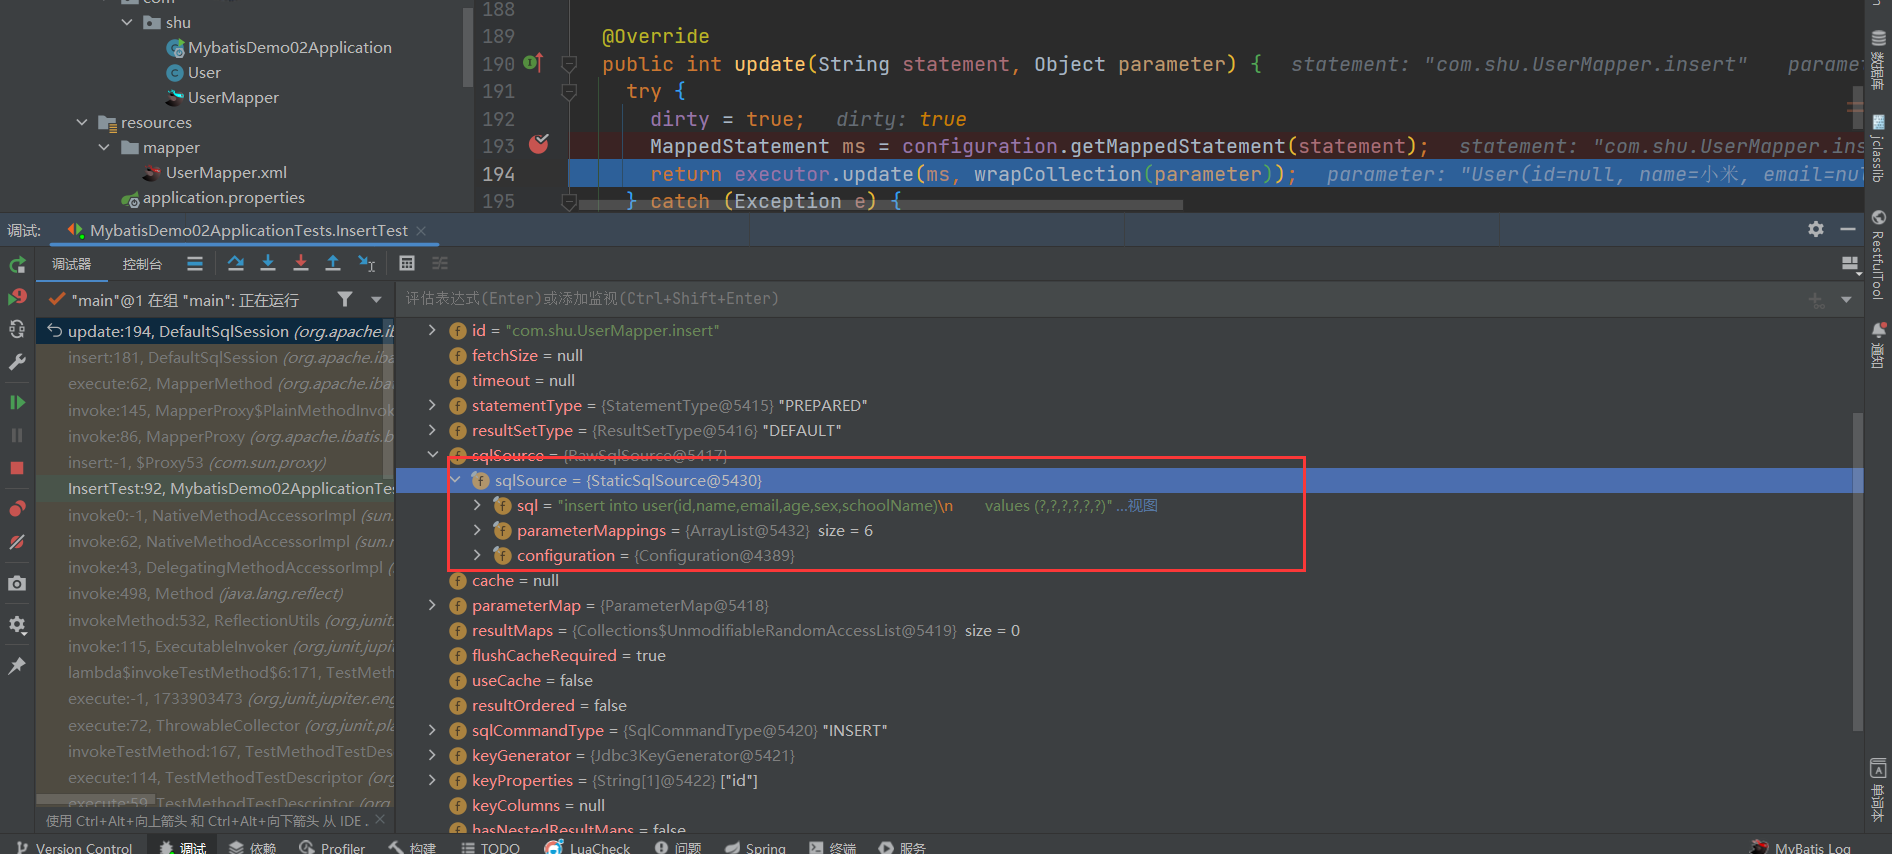The height and width of the screenshot is (854, 1892).
Task: Expand the sql string value
Action: (477, 505)
